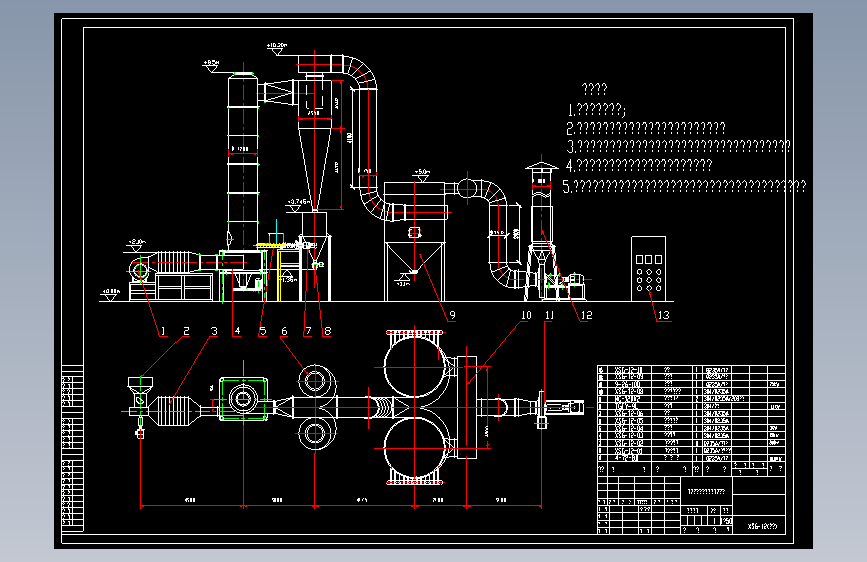This screenshot has width=867, height=562.
Task: Select the +10.20m elevation label
Action: tap(277, 45)
